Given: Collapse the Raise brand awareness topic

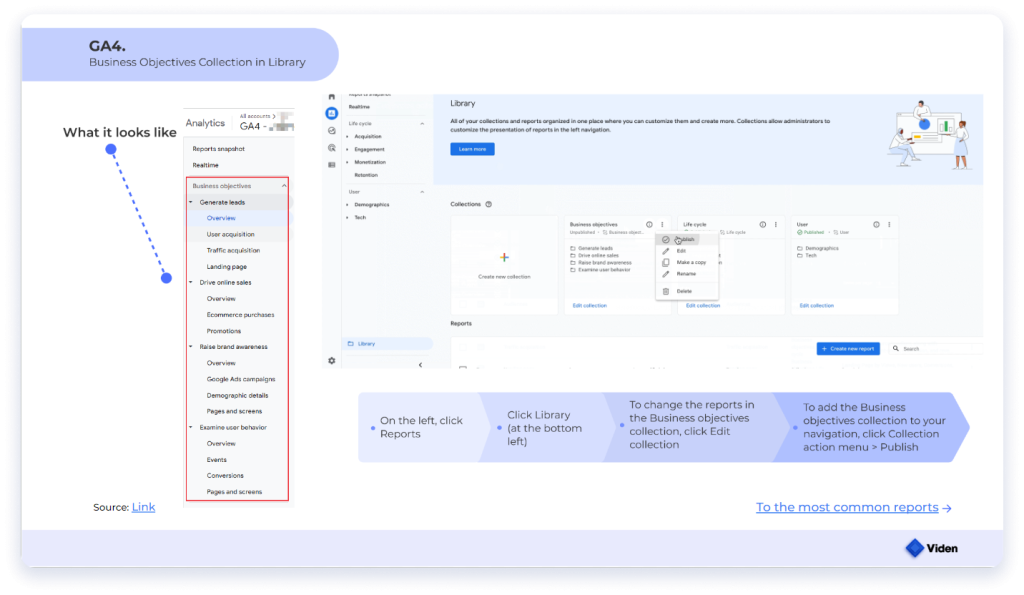Looking at the screenshot, I should tap(191, 347).
